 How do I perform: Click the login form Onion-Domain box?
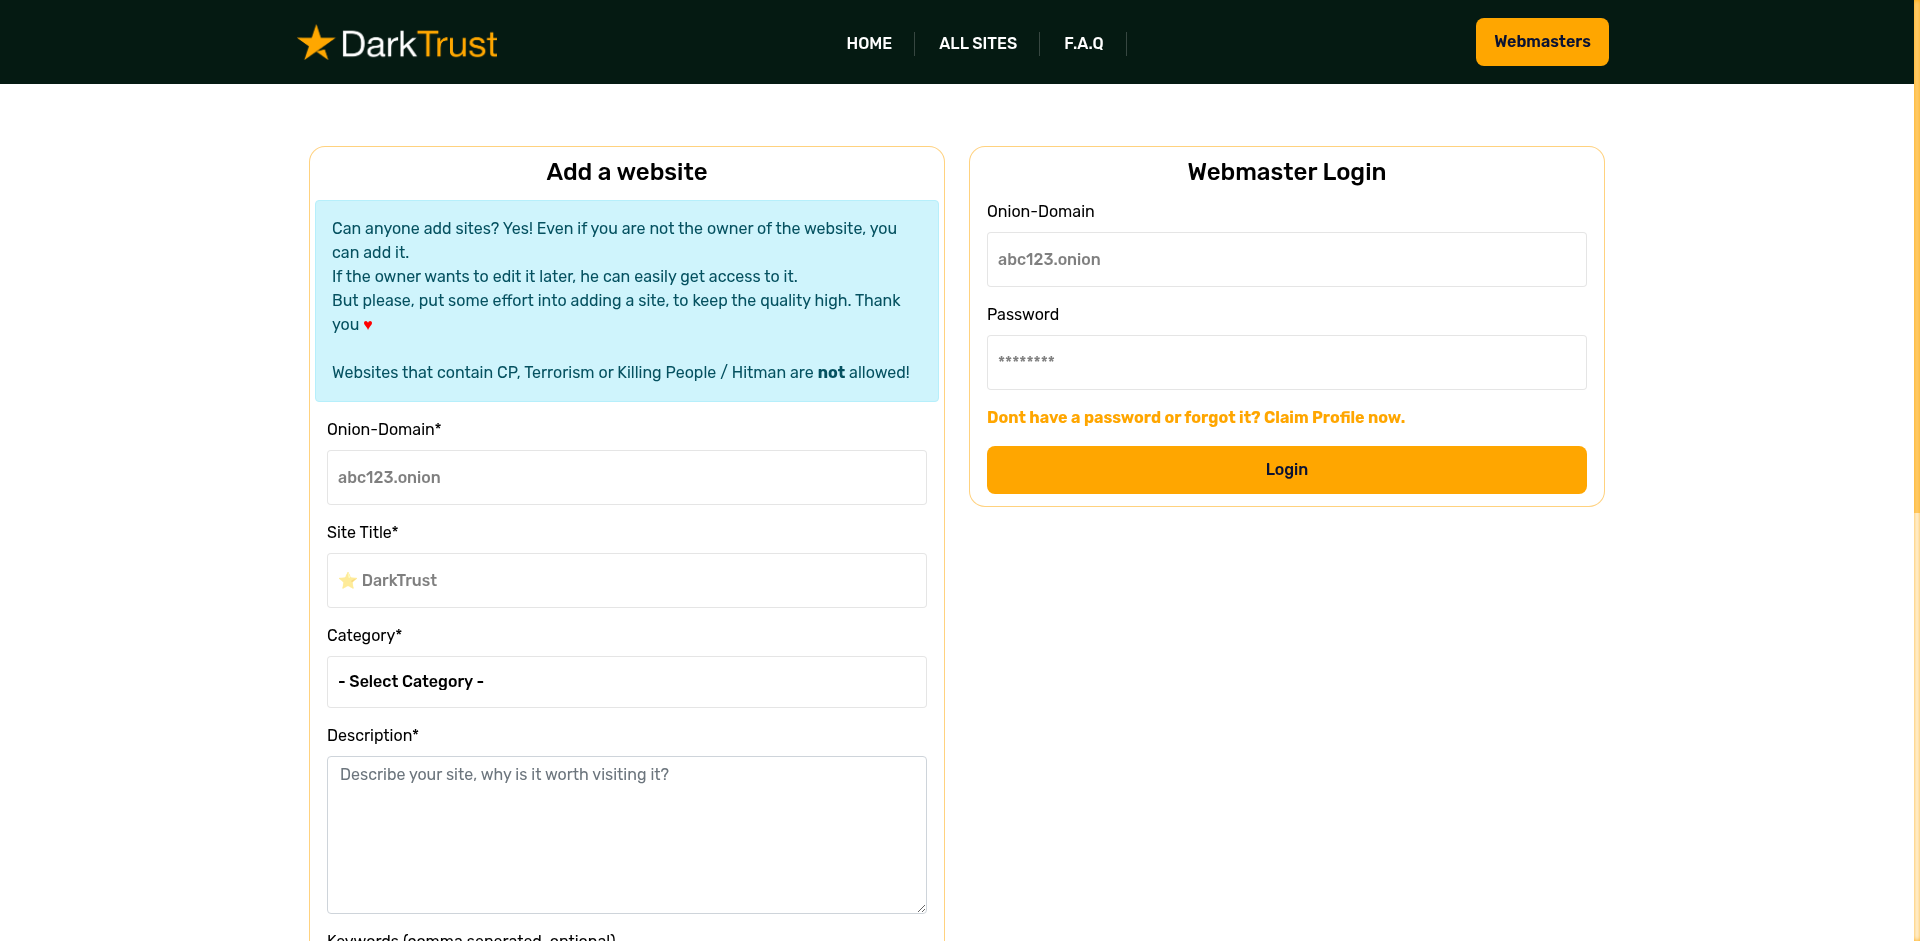tap(1286, 259)
